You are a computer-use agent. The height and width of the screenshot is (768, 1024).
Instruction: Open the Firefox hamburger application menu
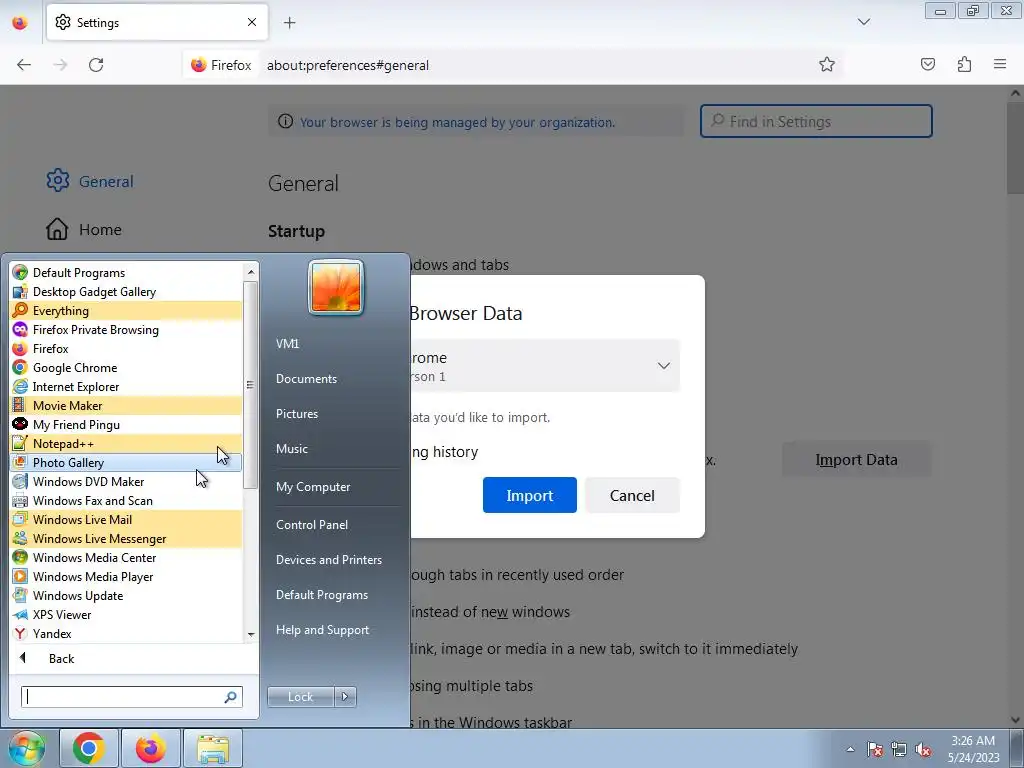(1000, 64)
